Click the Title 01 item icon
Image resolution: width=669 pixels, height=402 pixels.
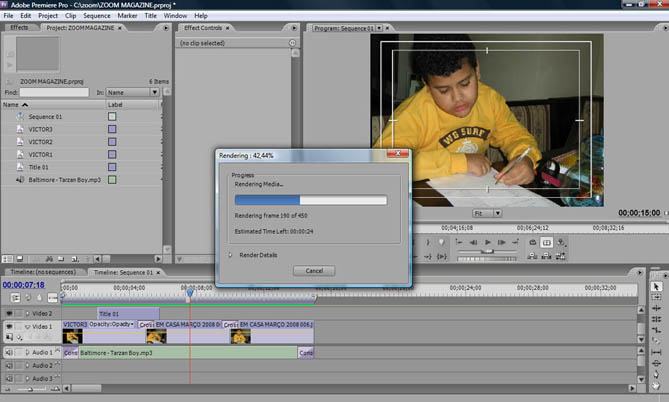[20, 167]
